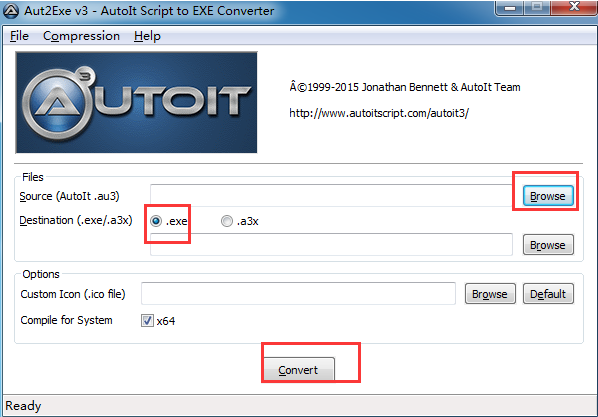Click Browse for the Destination file
Screen dimensions: 598x417
(x=548, y=245)
